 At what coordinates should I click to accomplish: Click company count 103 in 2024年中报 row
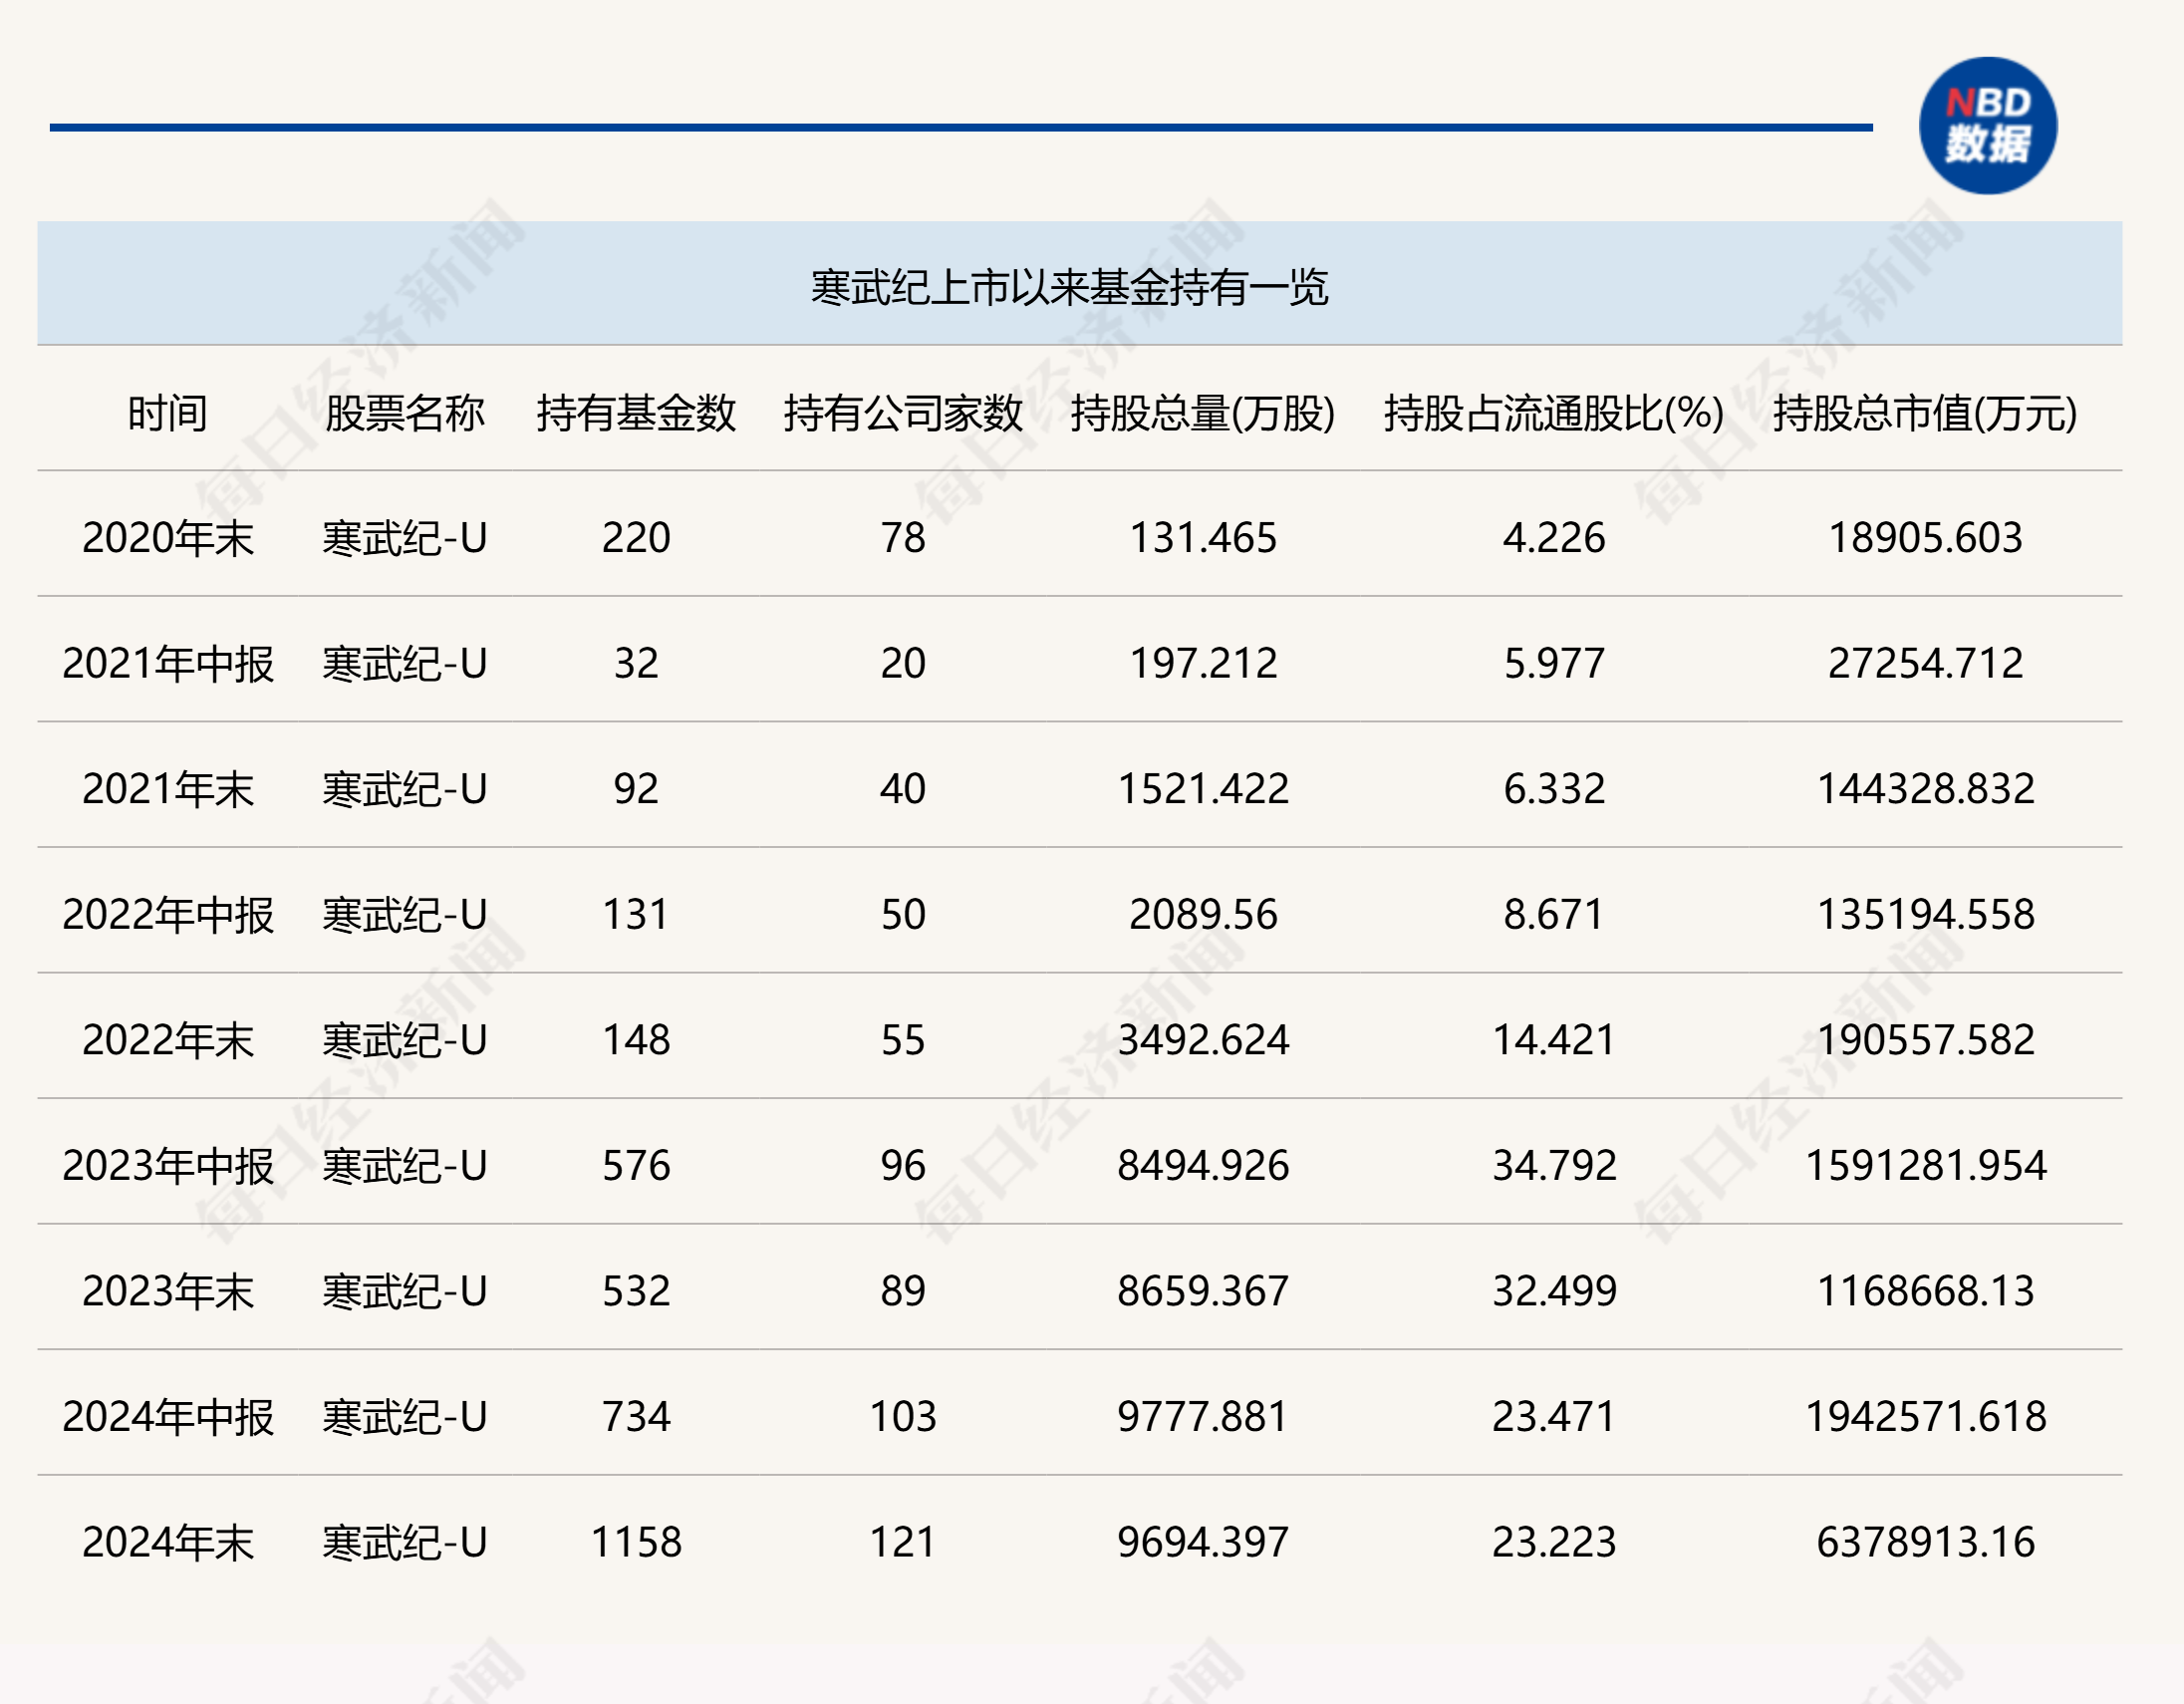click(x=902, y=1417)
